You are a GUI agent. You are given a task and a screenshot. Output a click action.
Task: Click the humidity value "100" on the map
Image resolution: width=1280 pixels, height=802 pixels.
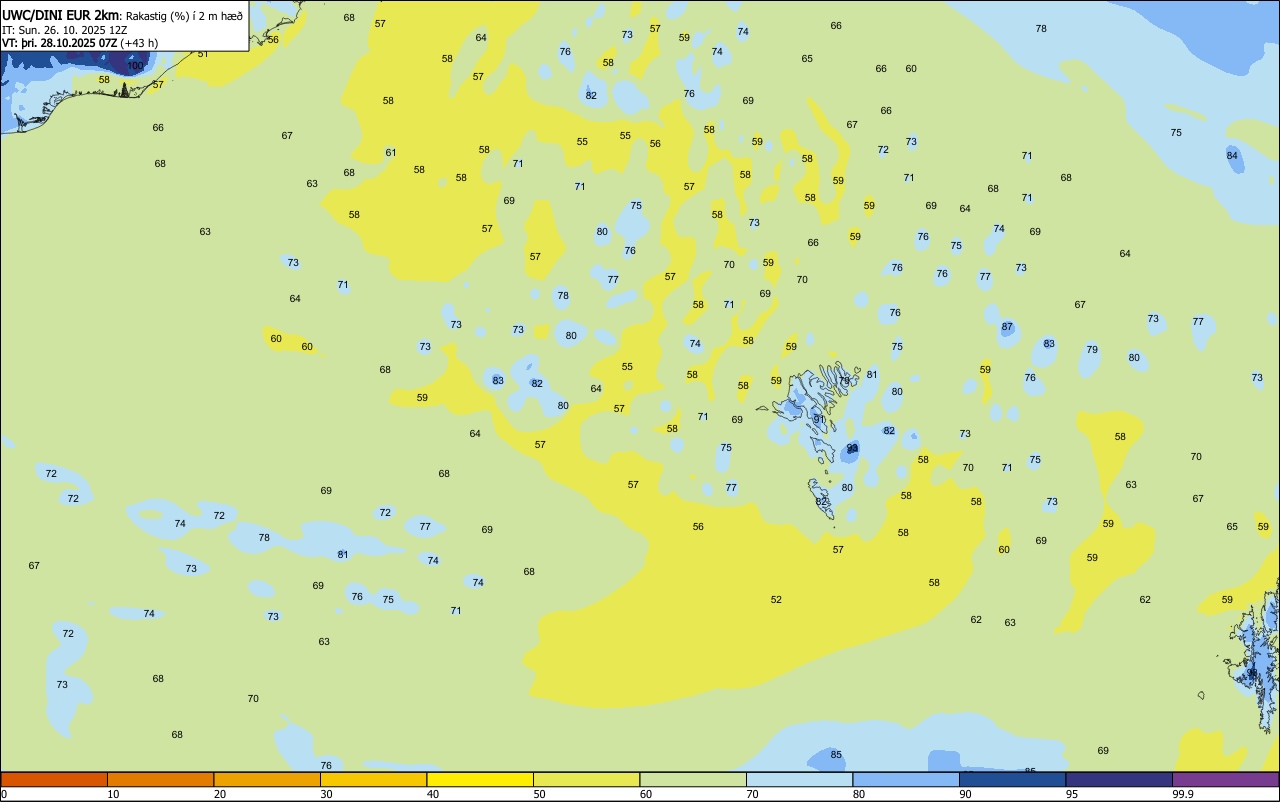[136, 66]
